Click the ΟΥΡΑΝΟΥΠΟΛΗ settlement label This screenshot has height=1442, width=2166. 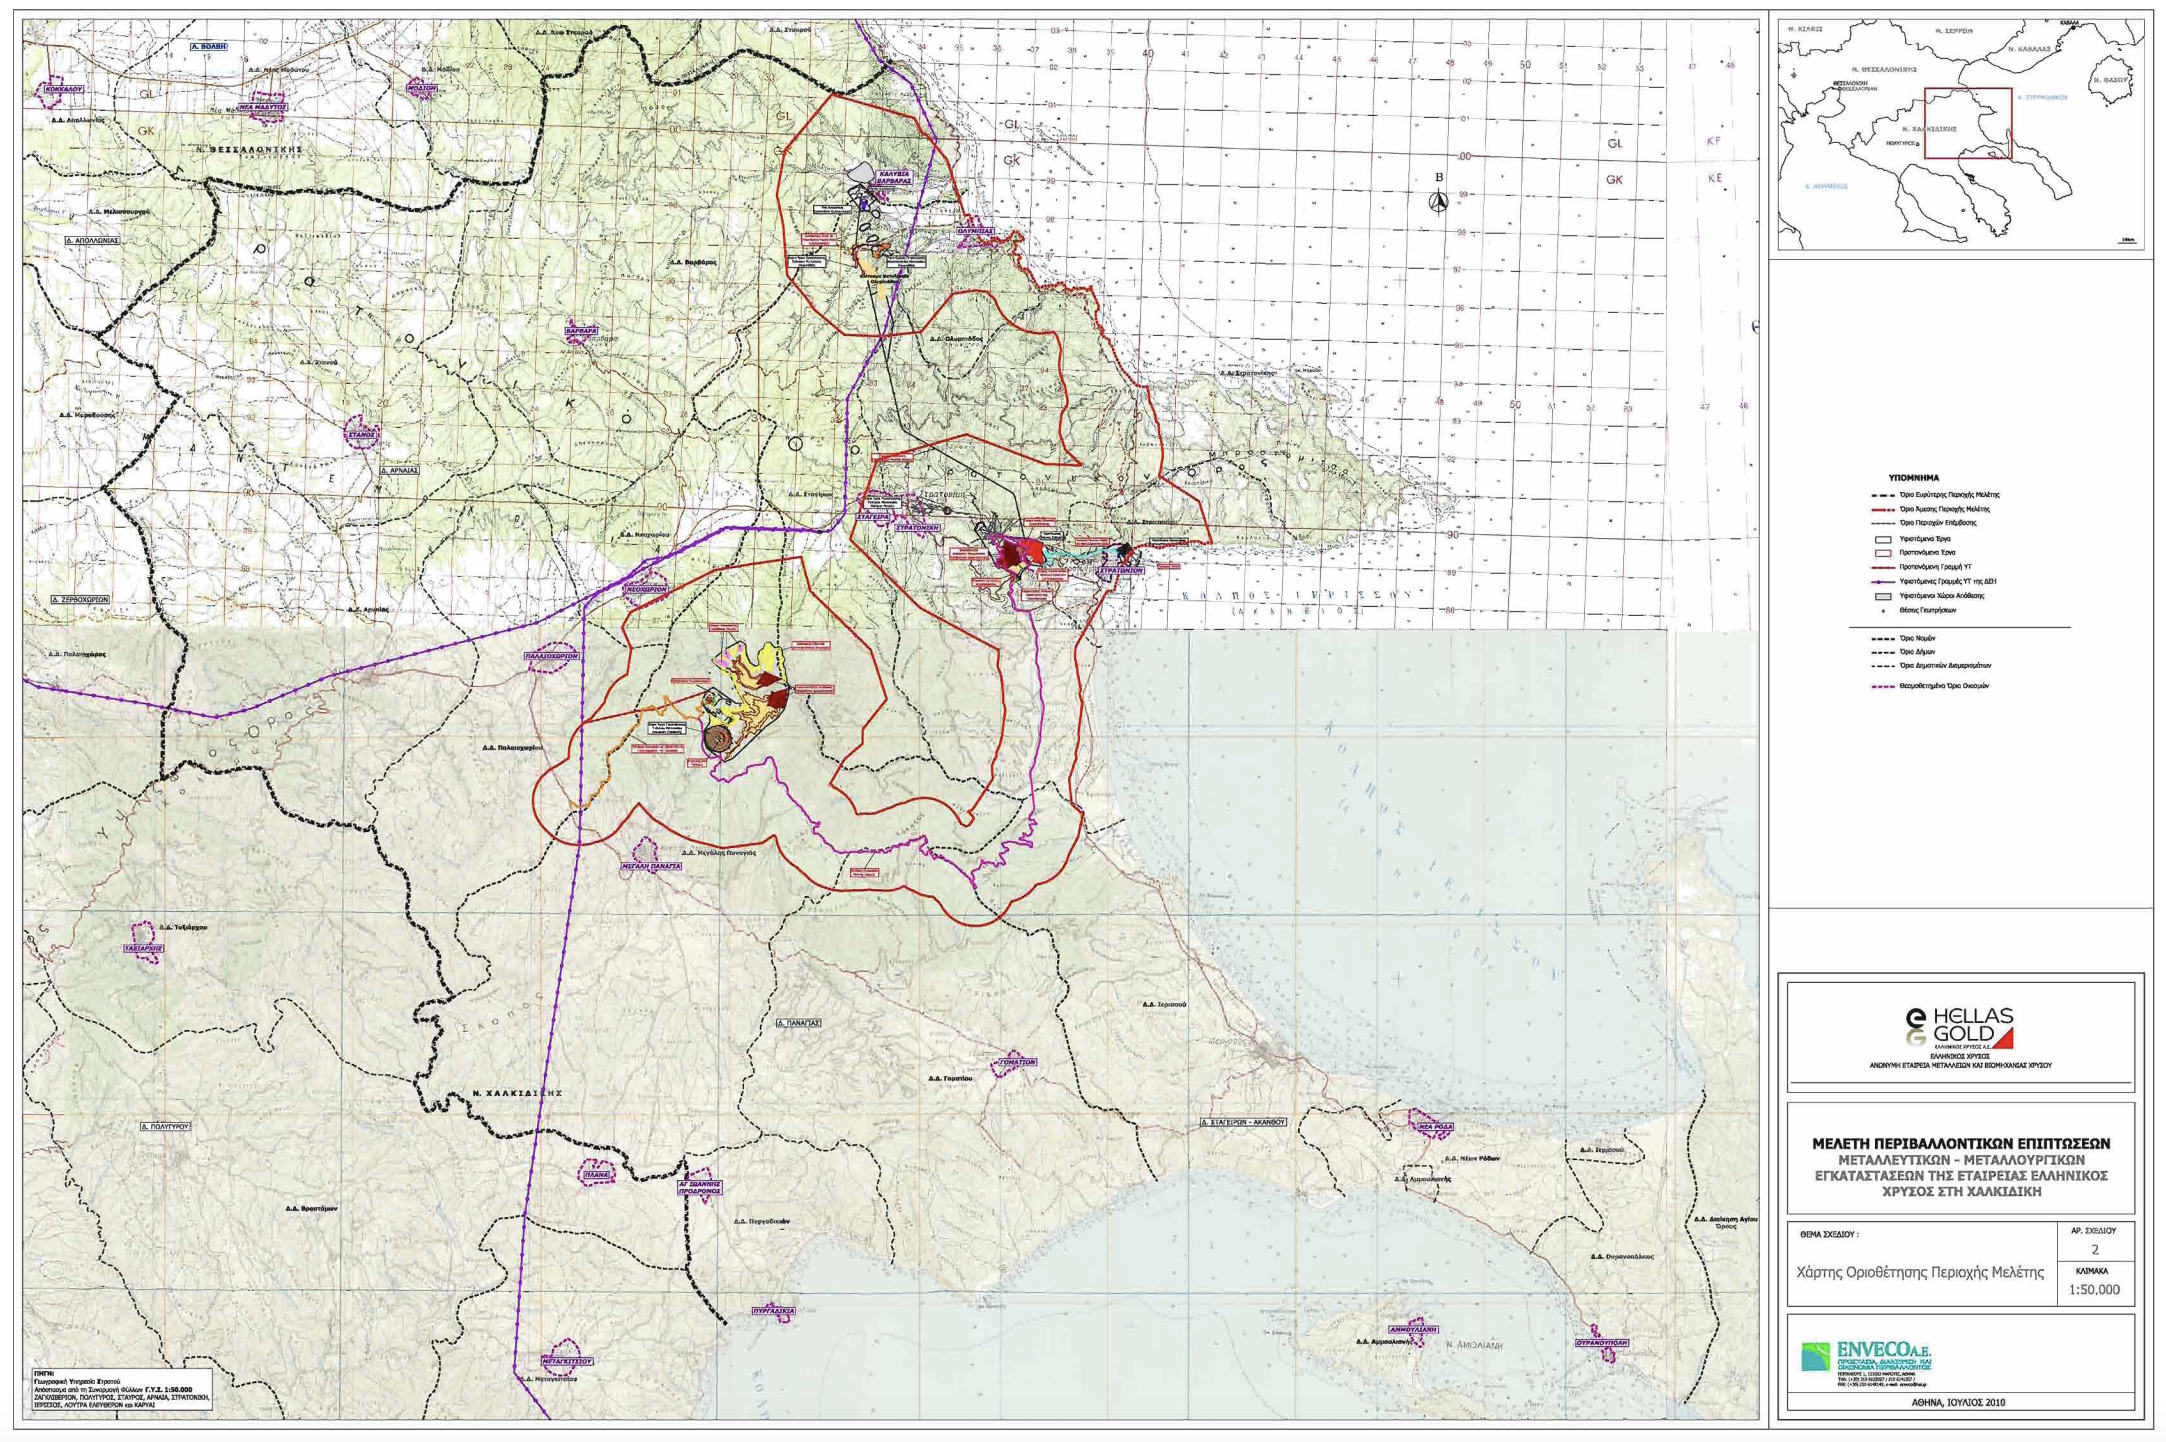(1602, 1343)
